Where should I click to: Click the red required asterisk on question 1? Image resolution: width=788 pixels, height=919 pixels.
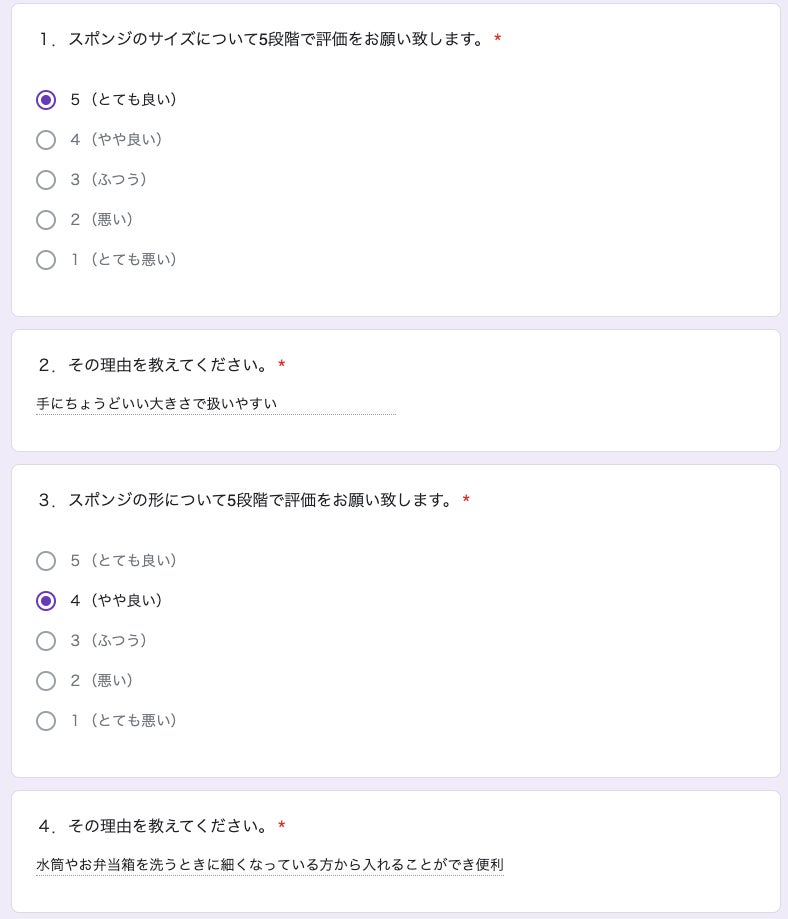click(498, 40)
